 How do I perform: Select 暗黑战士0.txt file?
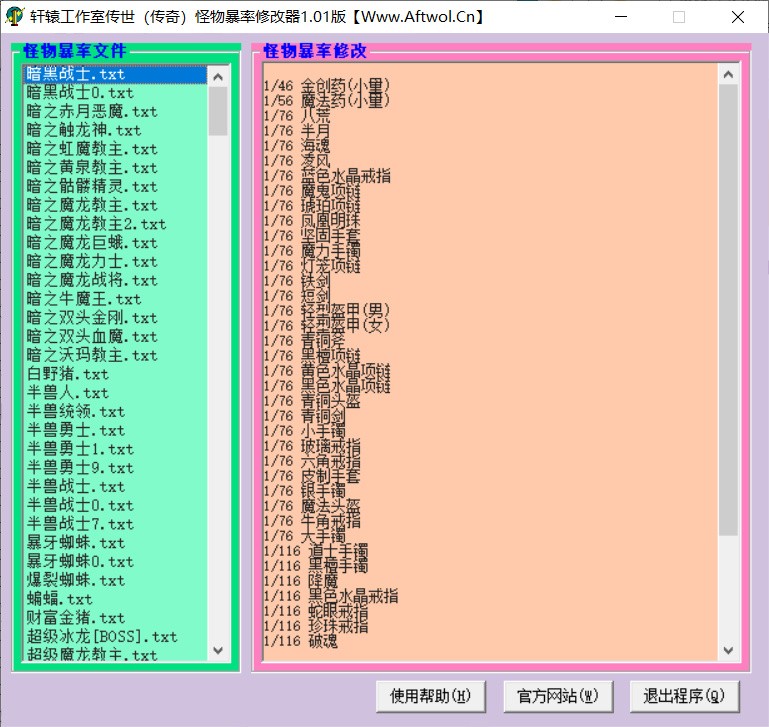click(x=115, y=93)
